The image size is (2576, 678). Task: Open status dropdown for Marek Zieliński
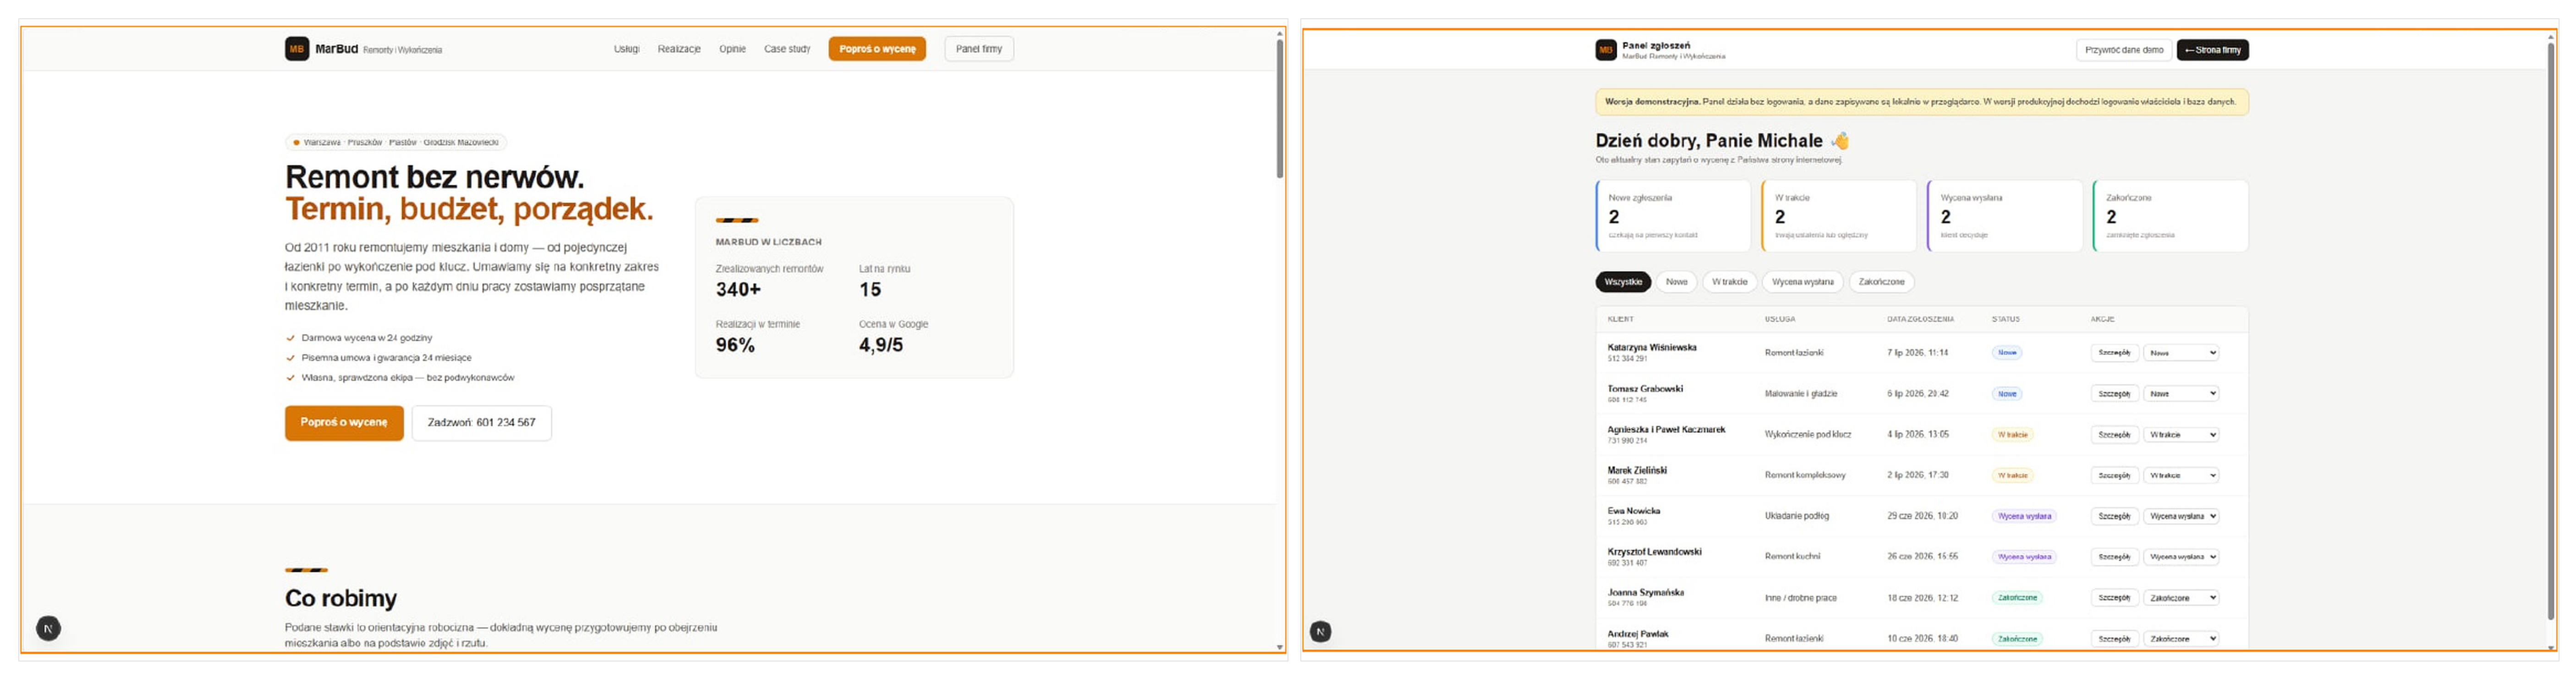(2182, 476)
